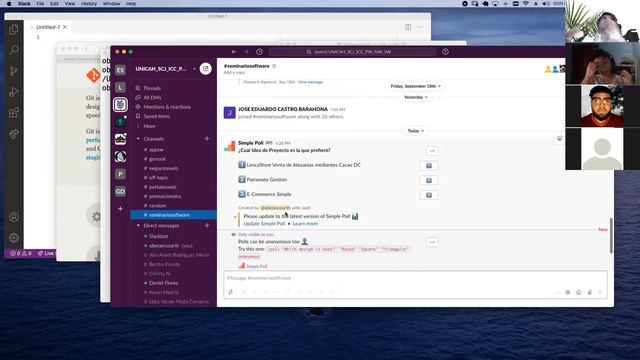Open anonymous poll tip more options

click(x=432, y=242)
